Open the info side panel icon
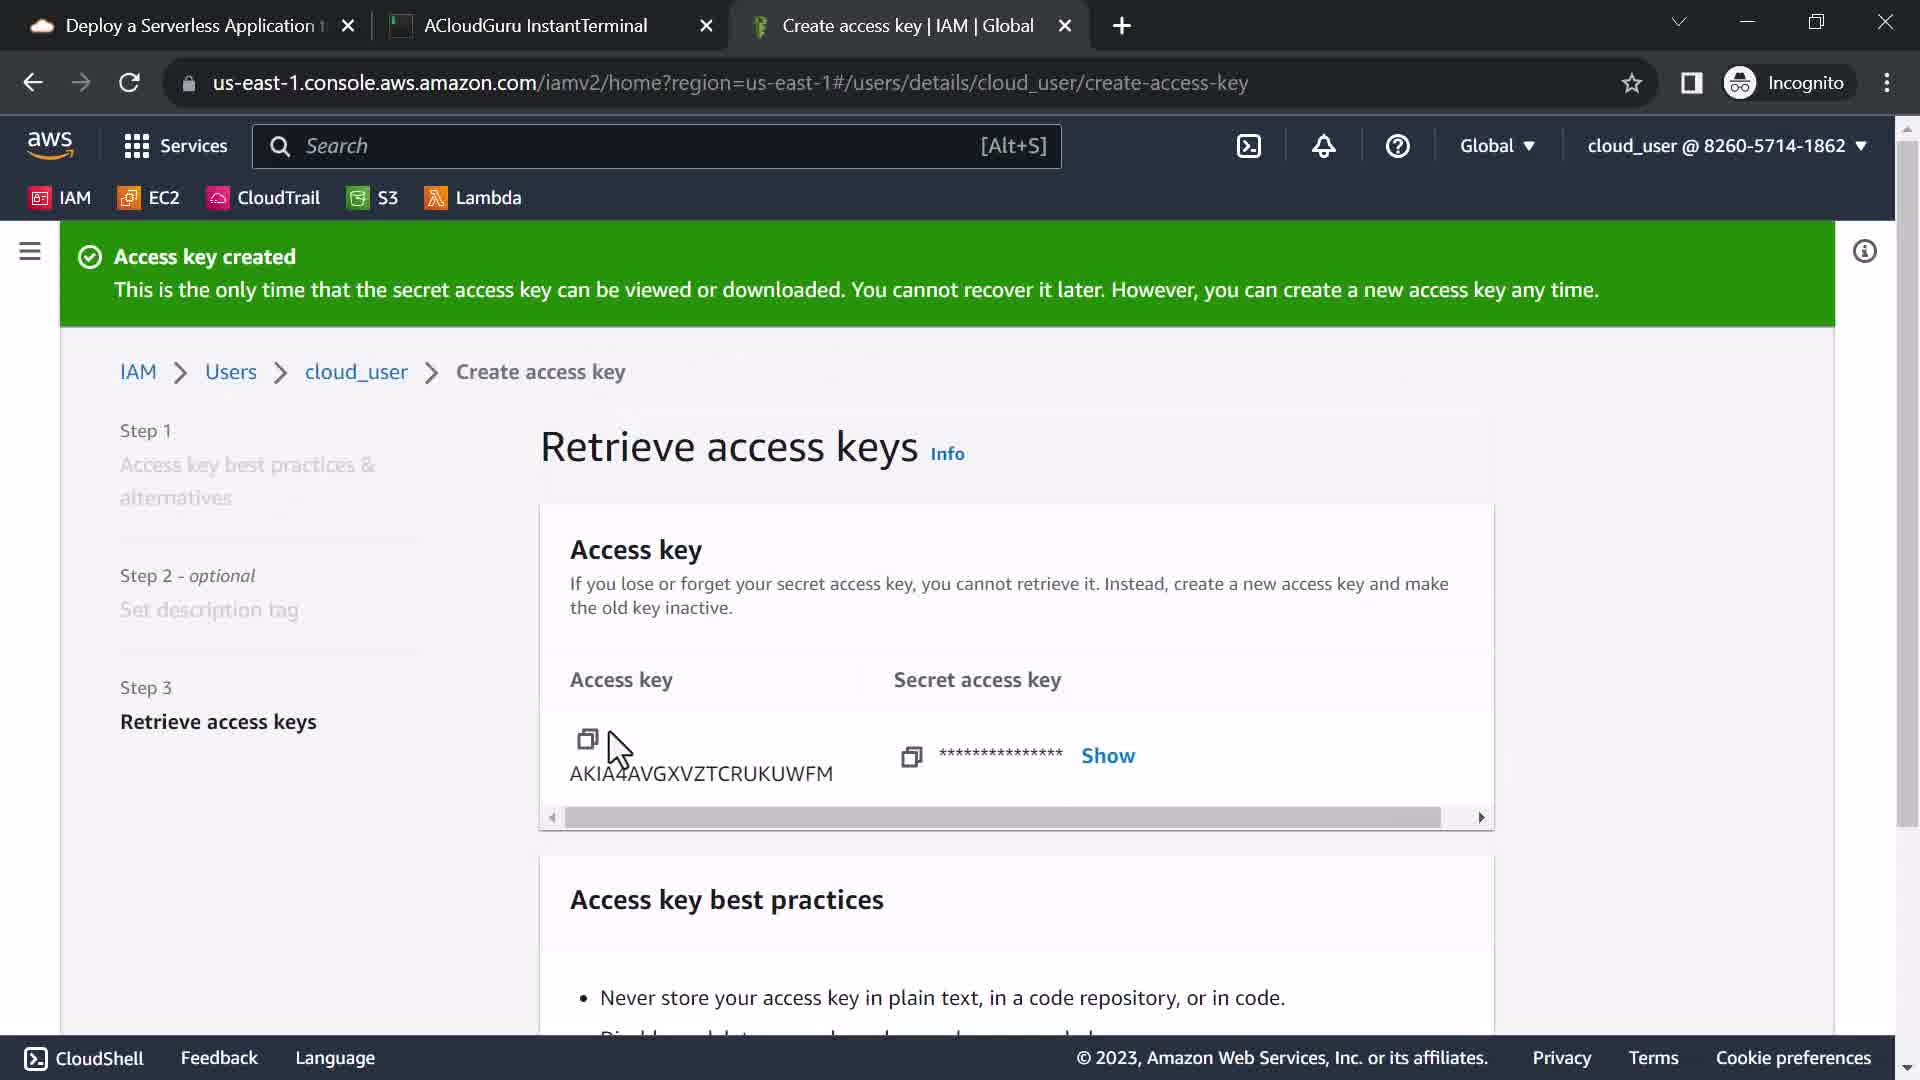This screenshot has height=1080, width=1920. point(1864,251)
